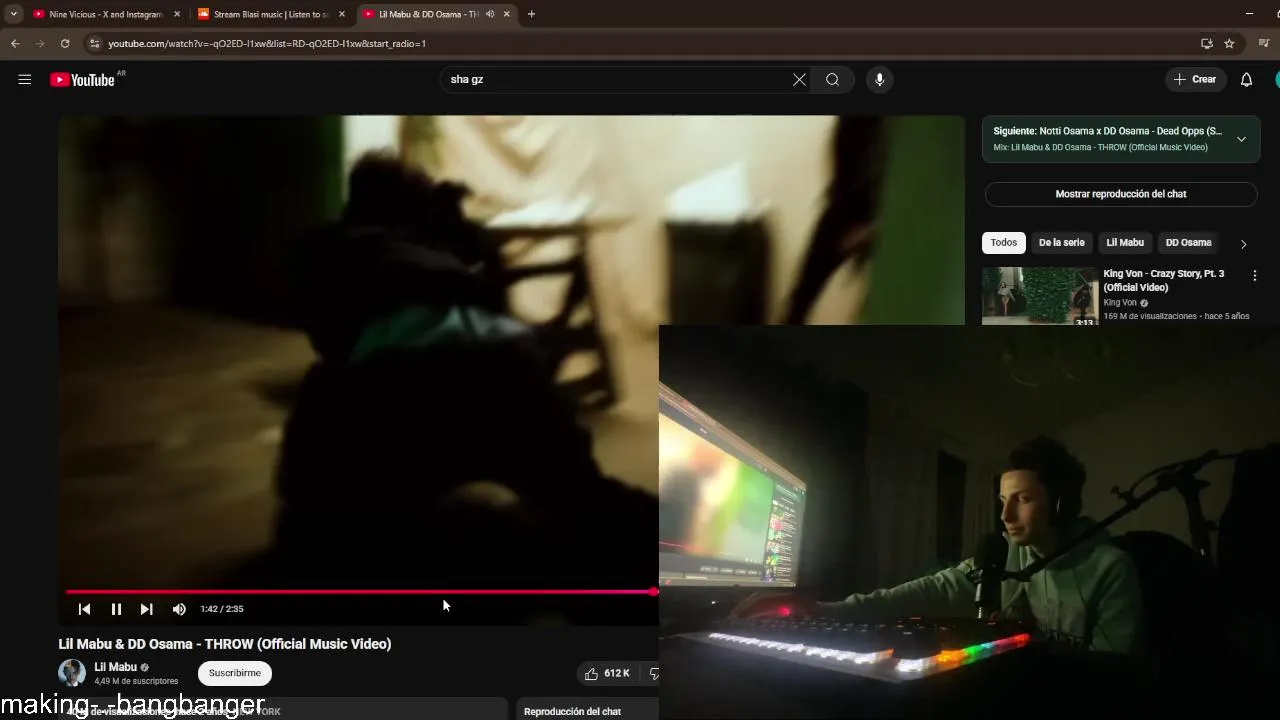Click Mostrar reproducción del chat
This screenshot has height=720, width=1280.
point(1121,194)
